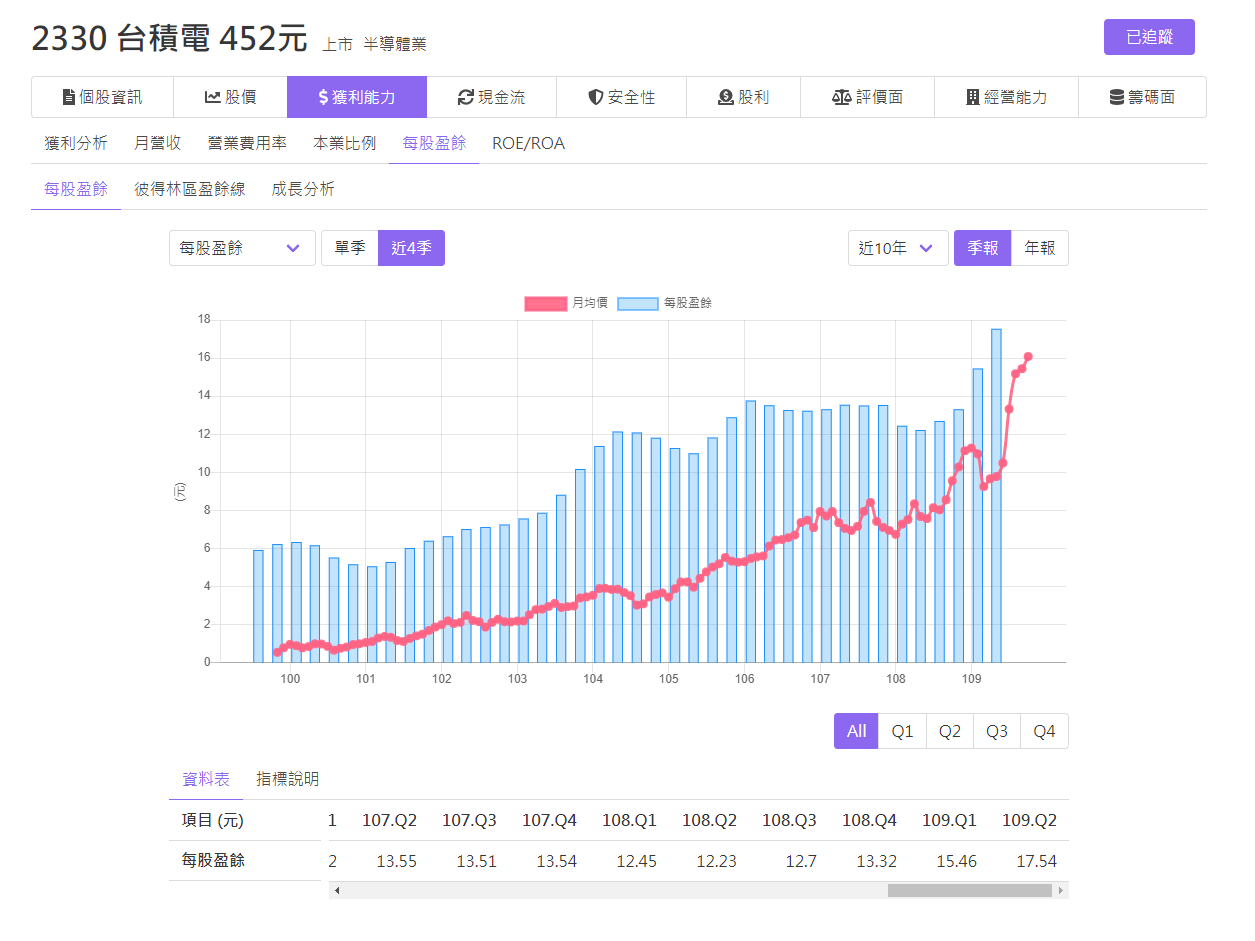
Task: Filter chart by Q1
Action: coord(902,731)
